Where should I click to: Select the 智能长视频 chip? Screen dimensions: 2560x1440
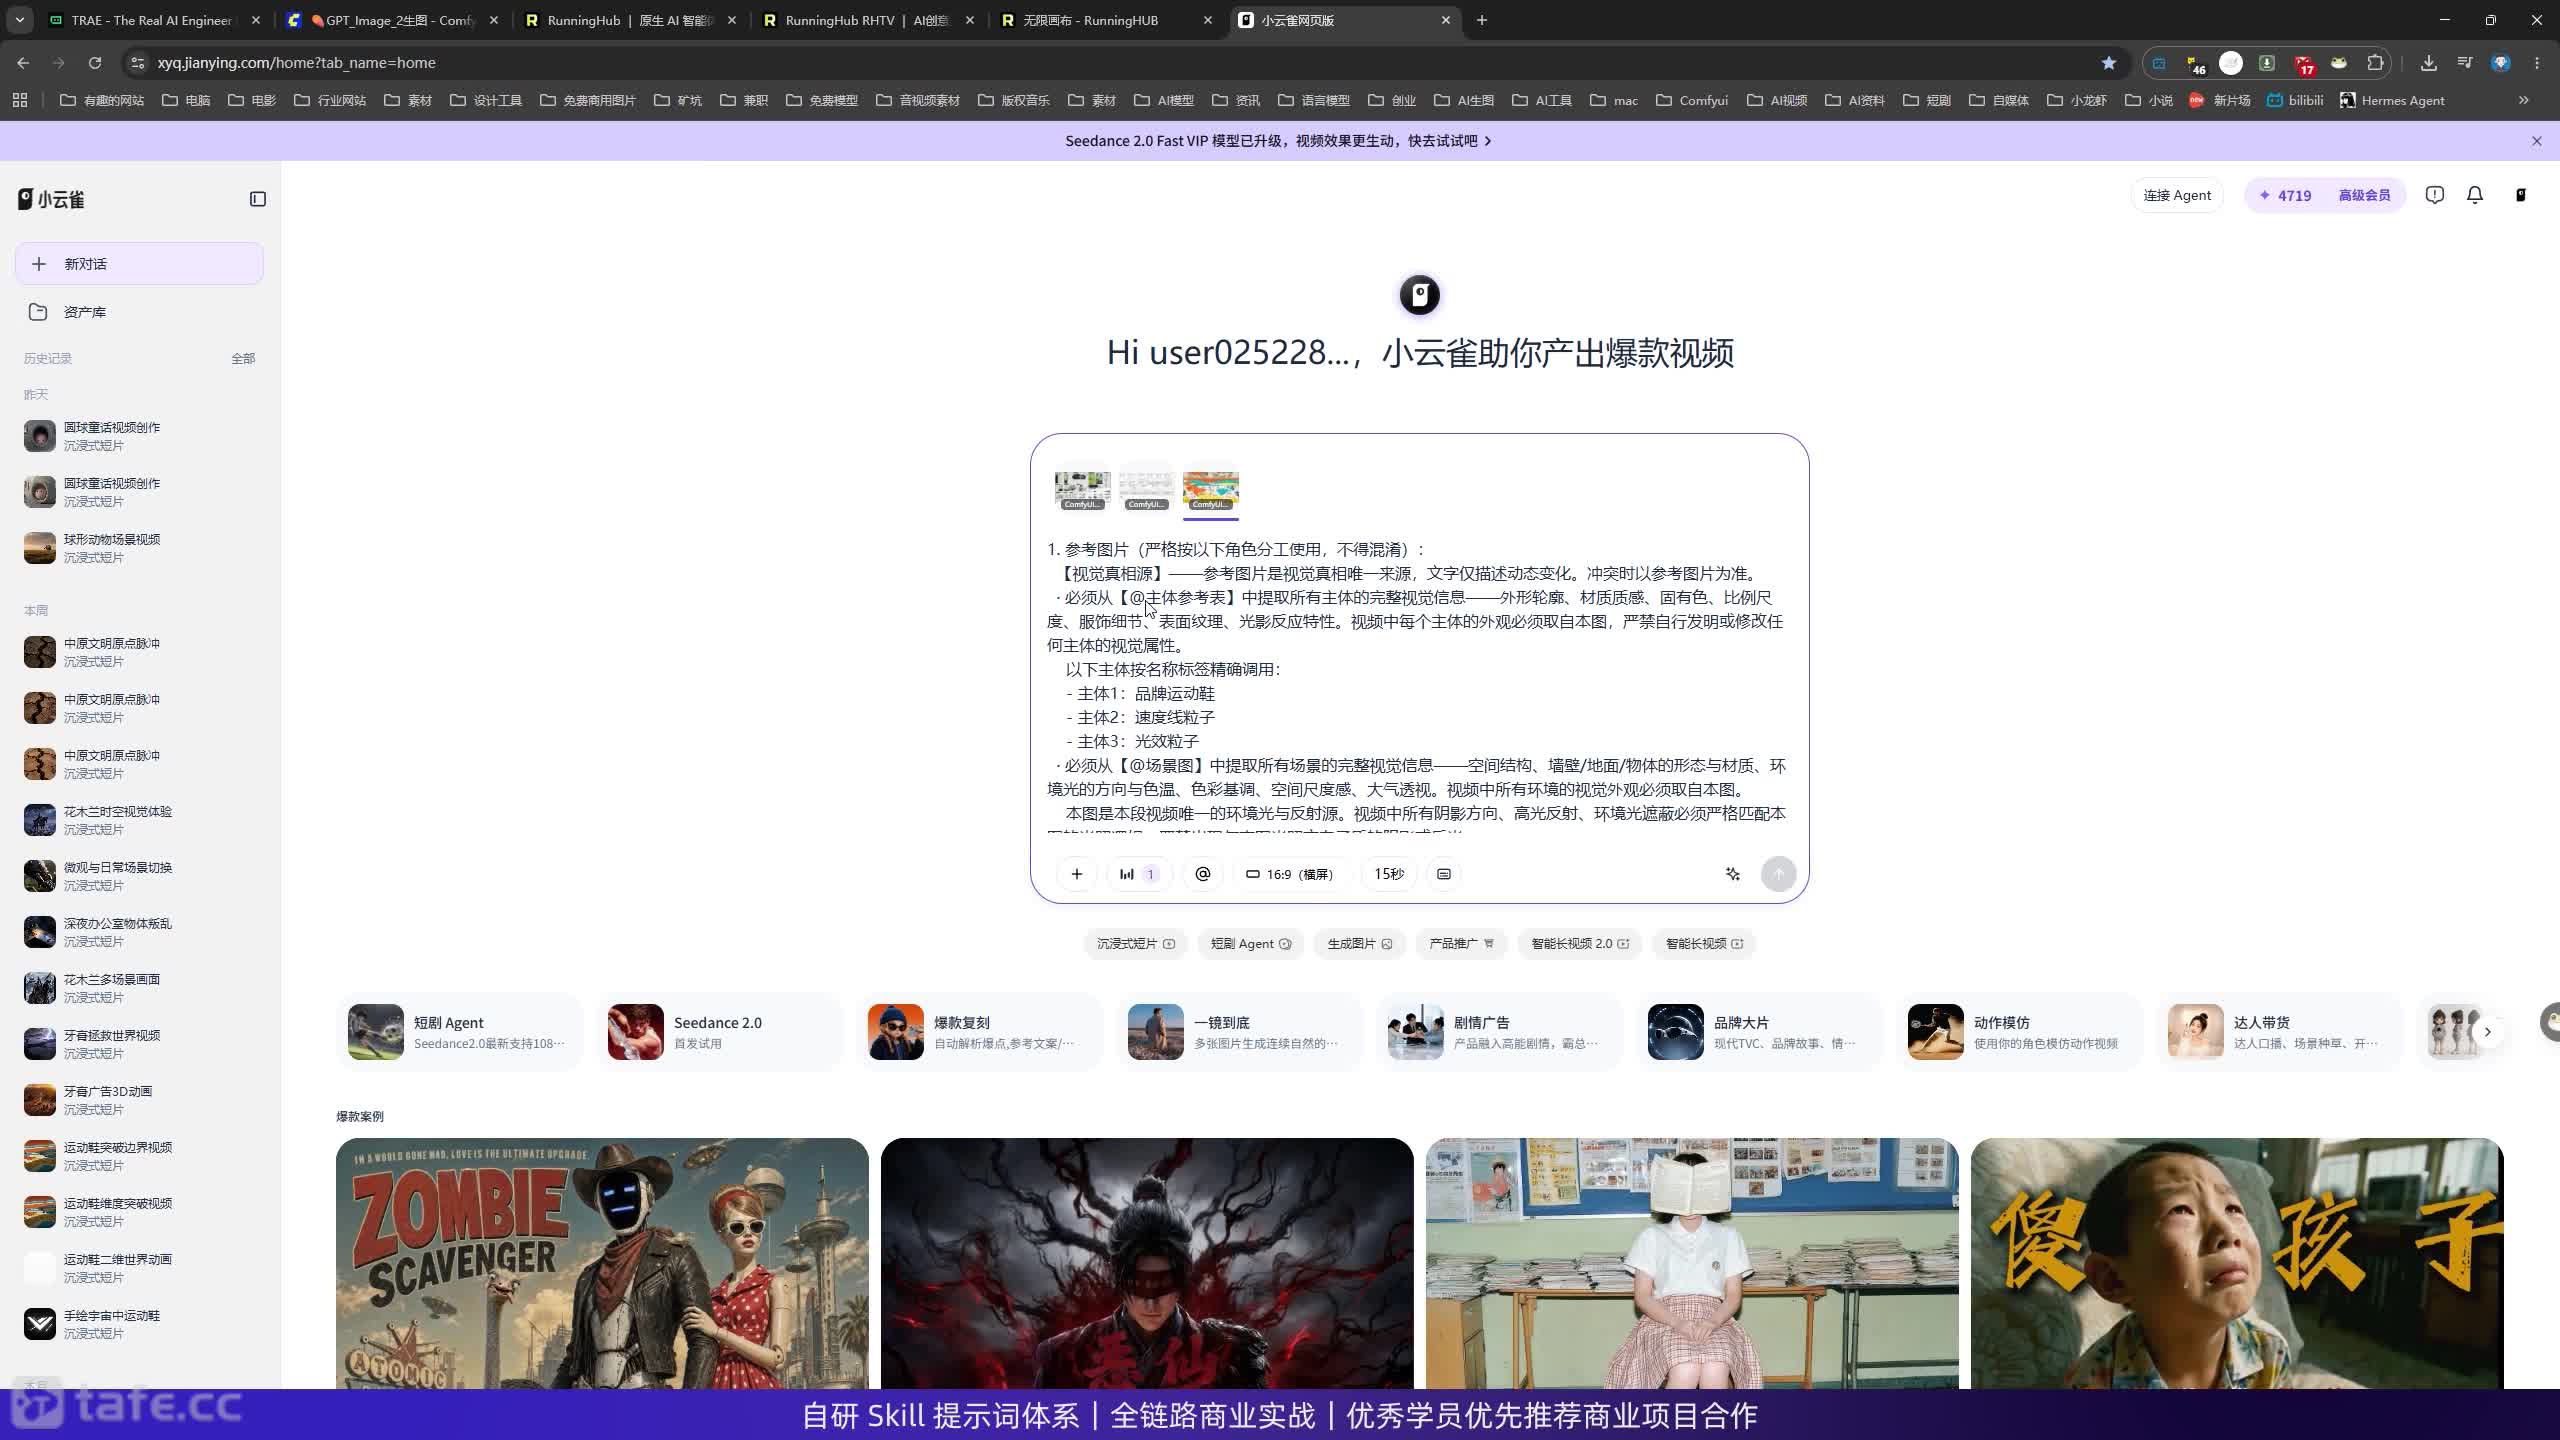point(1704,944)
